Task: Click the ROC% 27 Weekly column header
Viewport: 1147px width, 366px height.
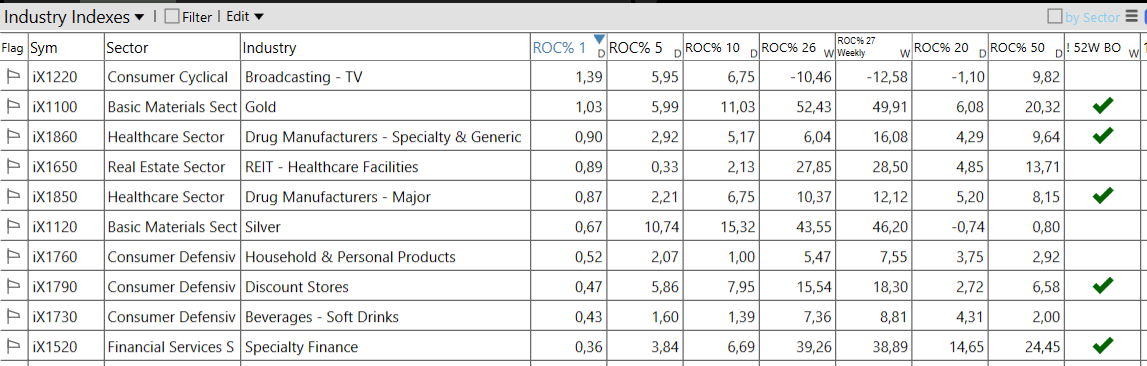Action: tap(873, 48)
